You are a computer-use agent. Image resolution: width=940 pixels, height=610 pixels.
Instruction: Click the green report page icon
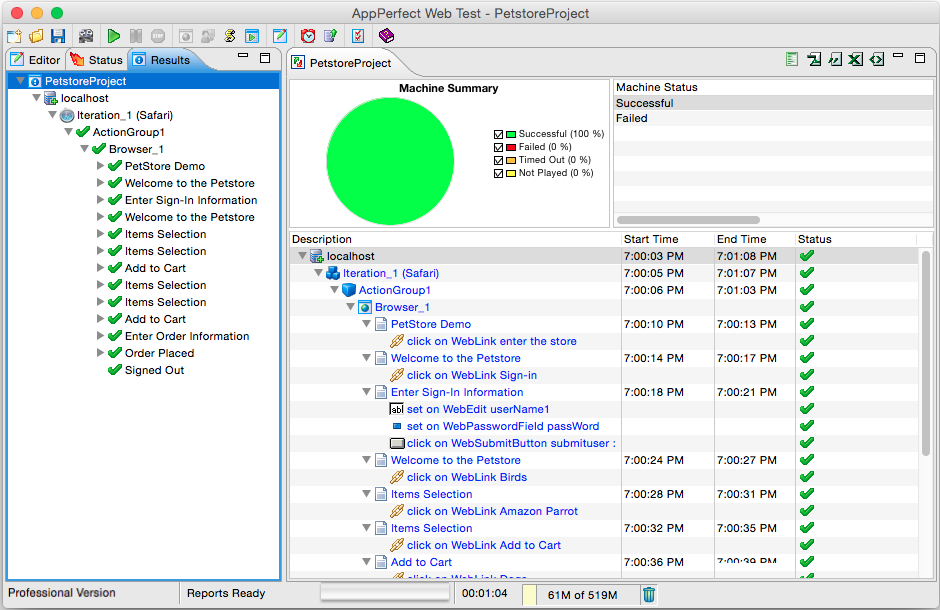pyautogui.click(x=792, y=59)
